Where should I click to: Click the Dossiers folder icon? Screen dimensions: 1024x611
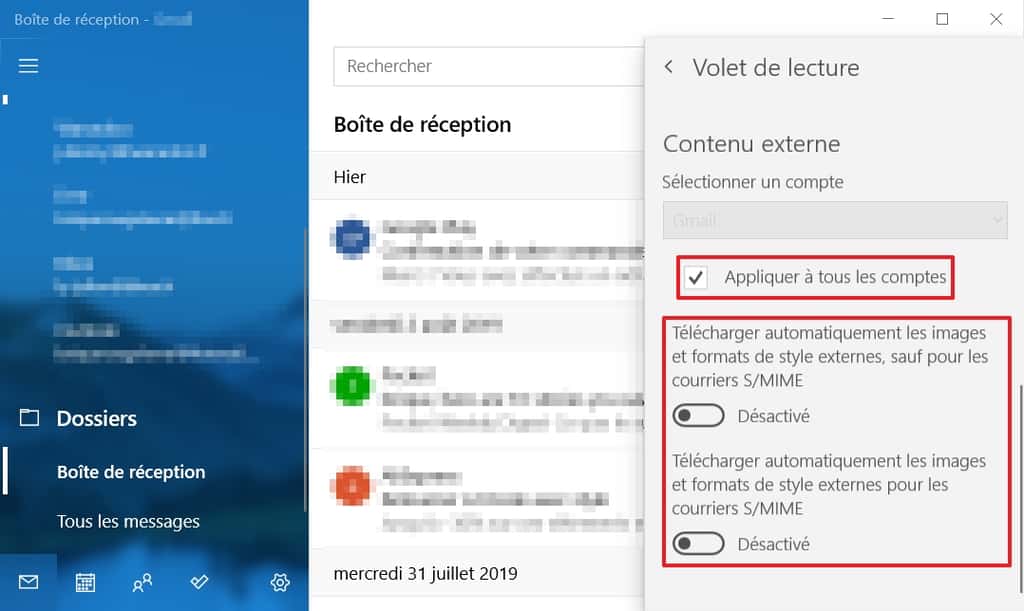(29, 418)
